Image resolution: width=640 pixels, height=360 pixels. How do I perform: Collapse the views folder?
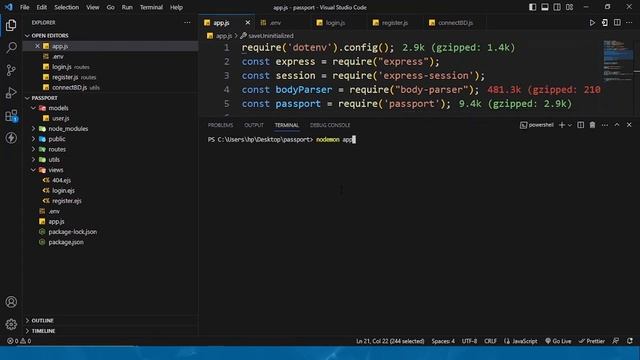pyautogui.click(x=33, y=170)
